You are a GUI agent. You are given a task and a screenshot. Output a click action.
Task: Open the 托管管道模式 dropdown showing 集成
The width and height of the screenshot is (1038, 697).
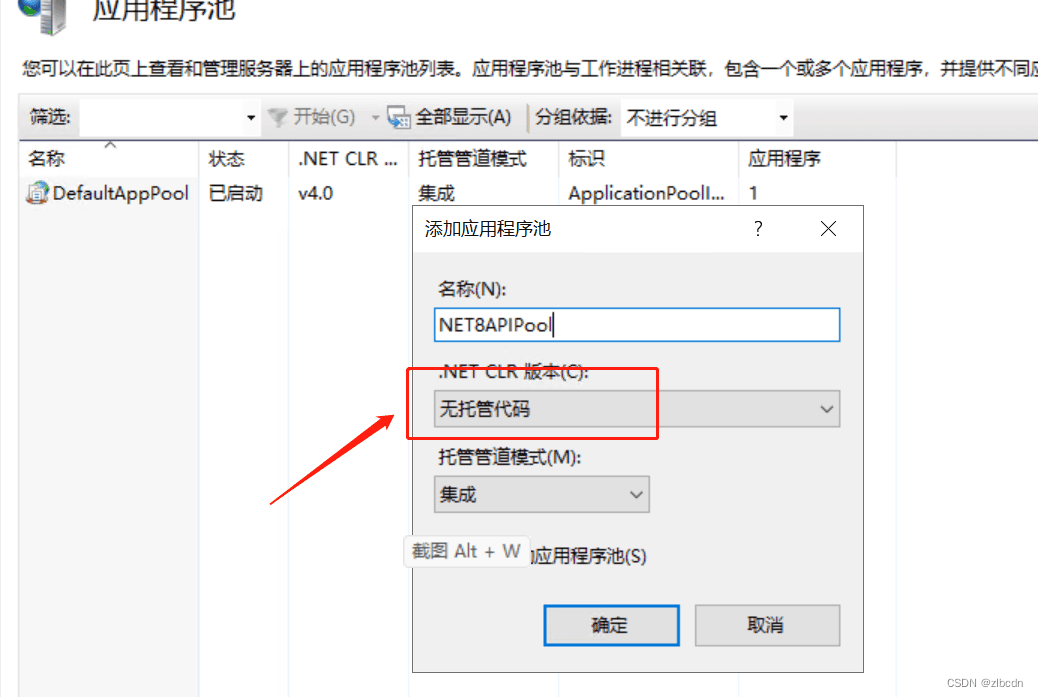pos(637,494)
